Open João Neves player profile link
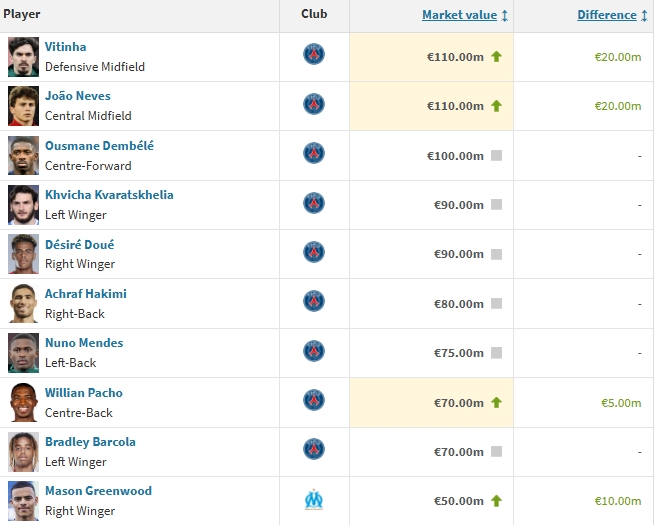The image size is (654, 525). click(x=78, y=96)
